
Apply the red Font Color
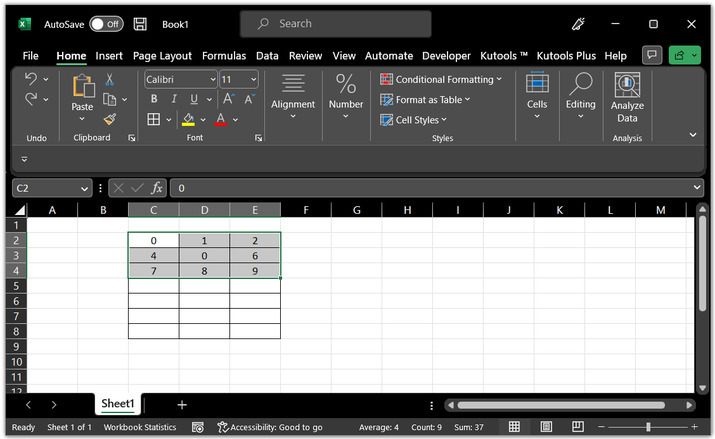[x=221, y=119]
